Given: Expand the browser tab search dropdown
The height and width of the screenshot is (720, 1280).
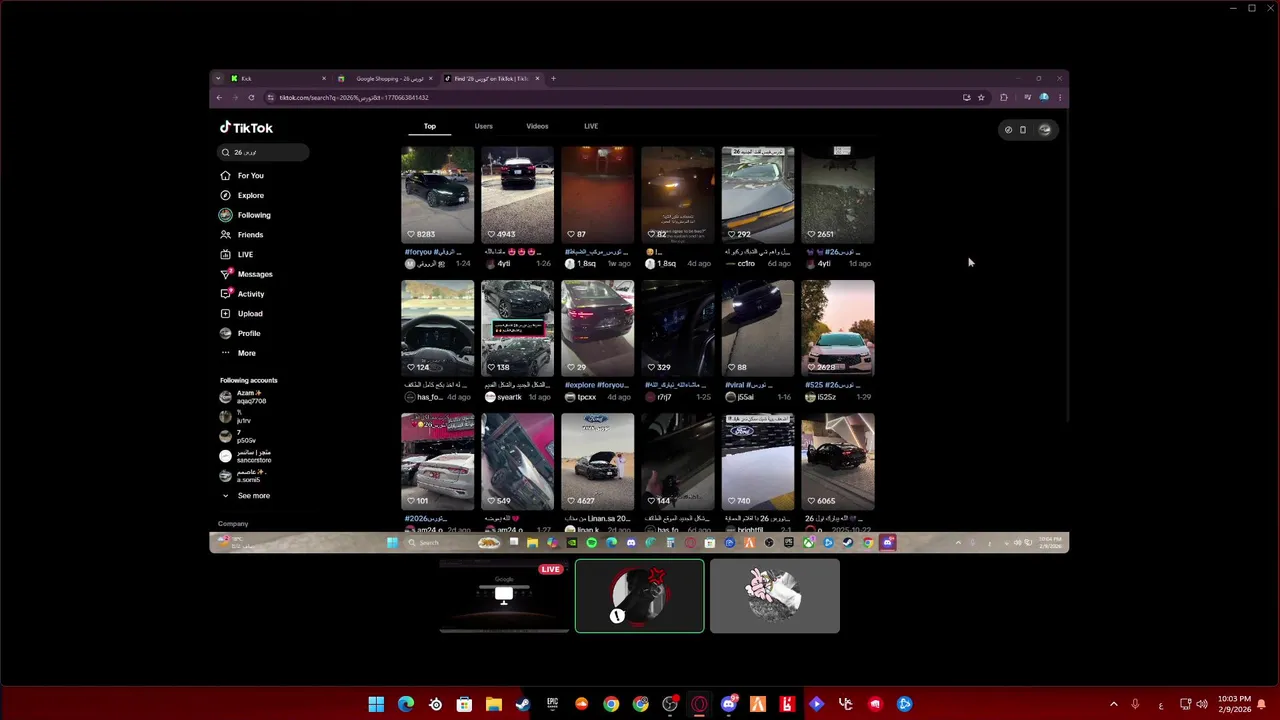Looking at the screenshot, I should pyautogui.click(x=218, y=78).
